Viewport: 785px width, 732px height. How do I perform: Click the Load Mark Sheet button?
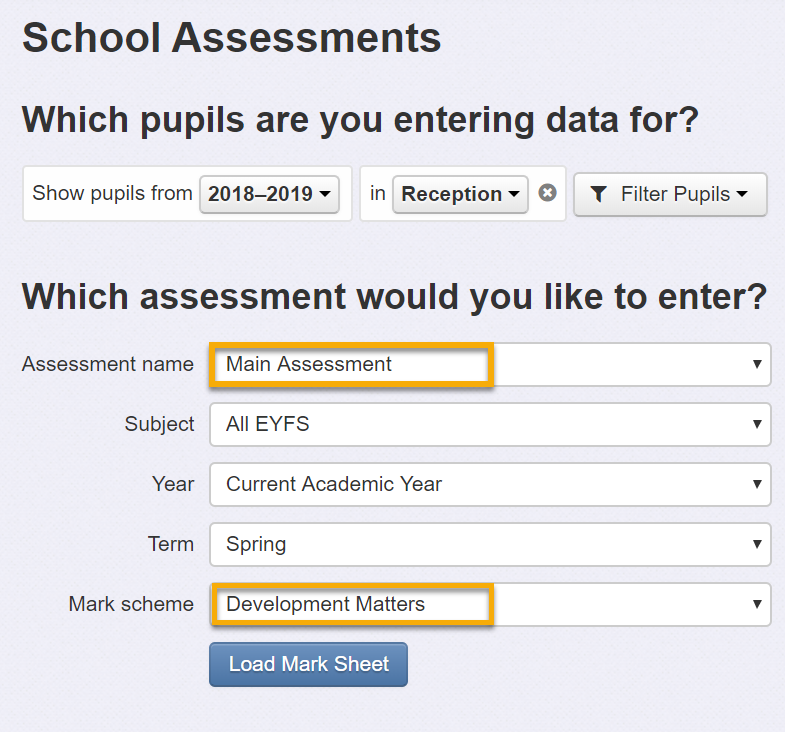[x=308, y=664]
